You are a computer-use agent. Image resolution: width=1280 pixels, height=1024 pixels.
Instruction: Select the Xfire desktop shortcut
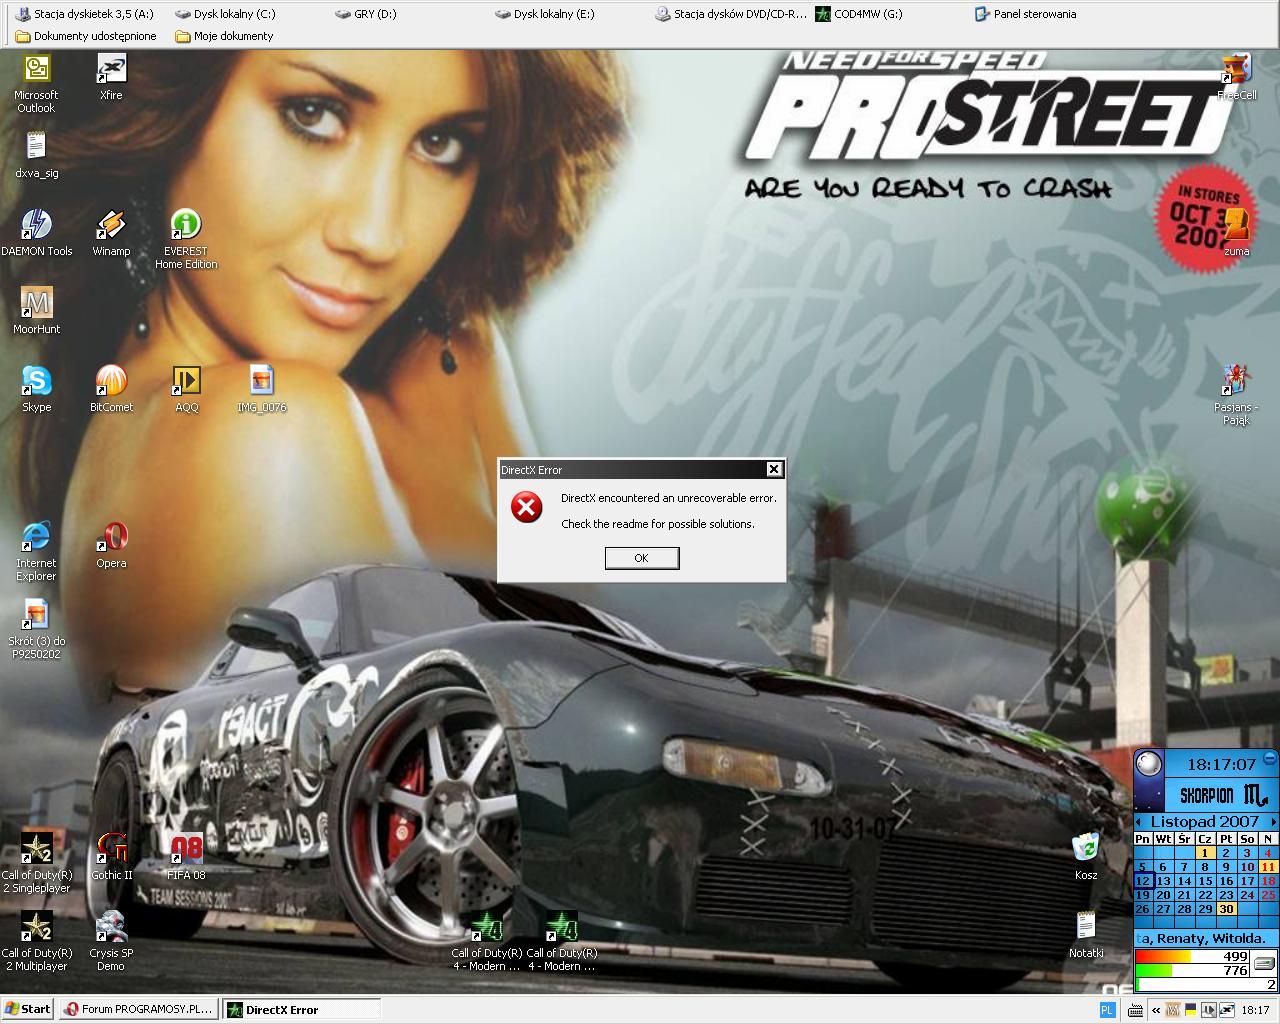(111, 78)
